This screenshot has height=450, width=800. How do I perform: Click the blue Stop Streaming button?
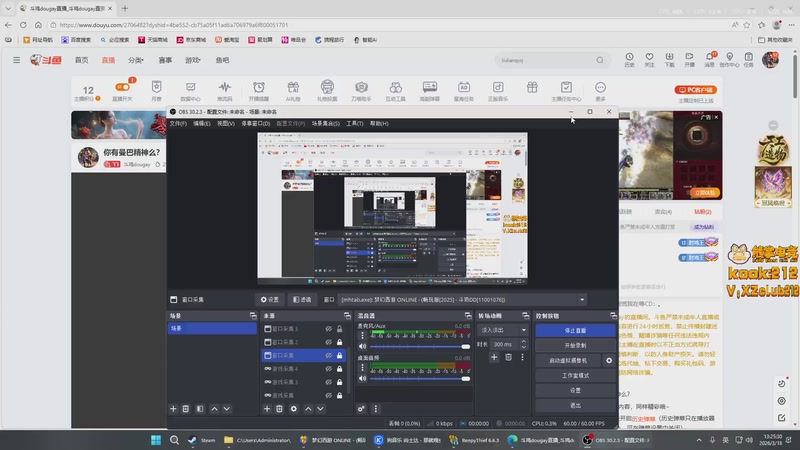point(576,331)
